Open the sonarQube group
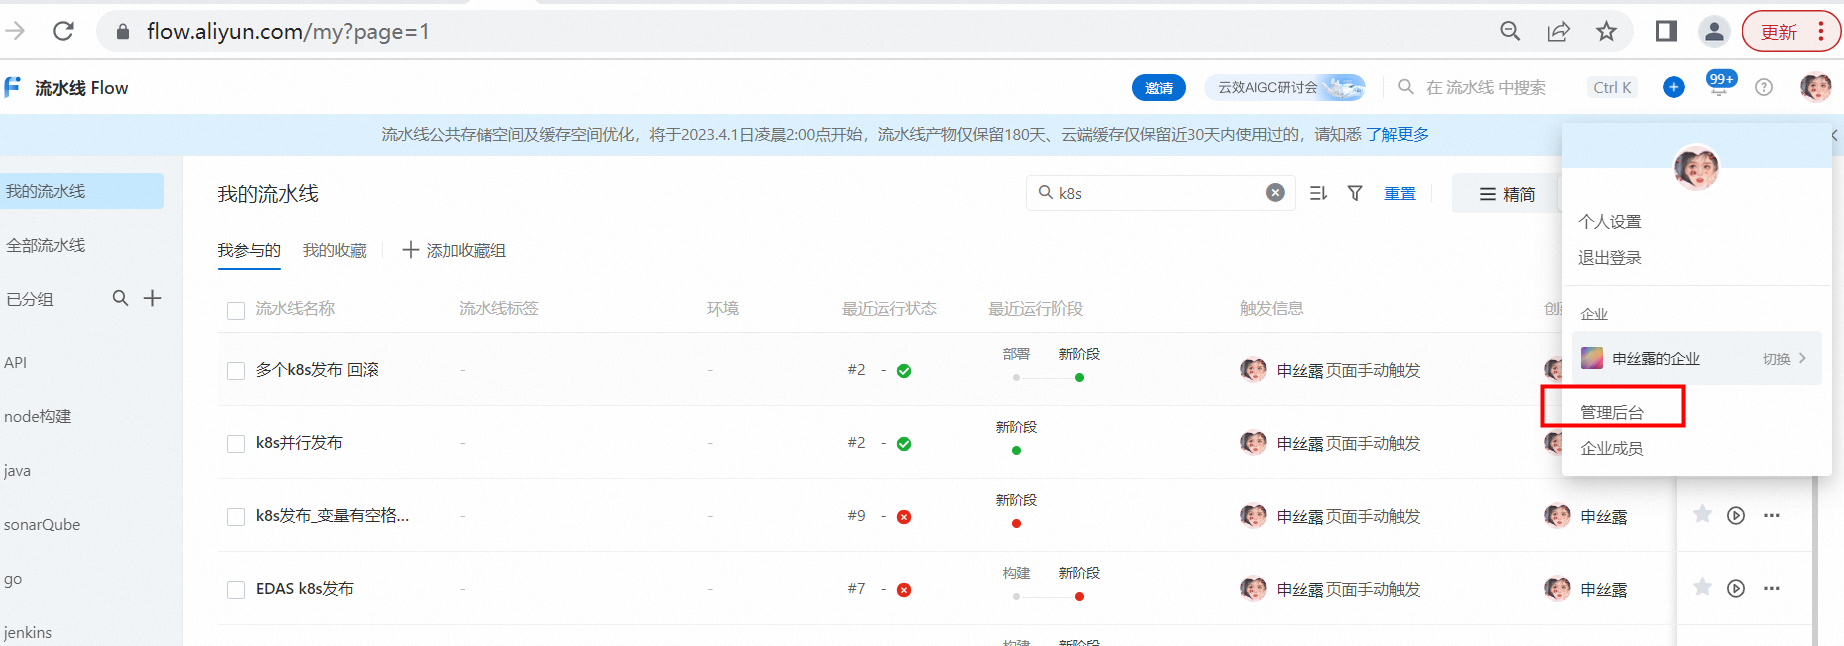Viewport: 1844px width, 646px height. pyautogui.click(x=42, y=524)
